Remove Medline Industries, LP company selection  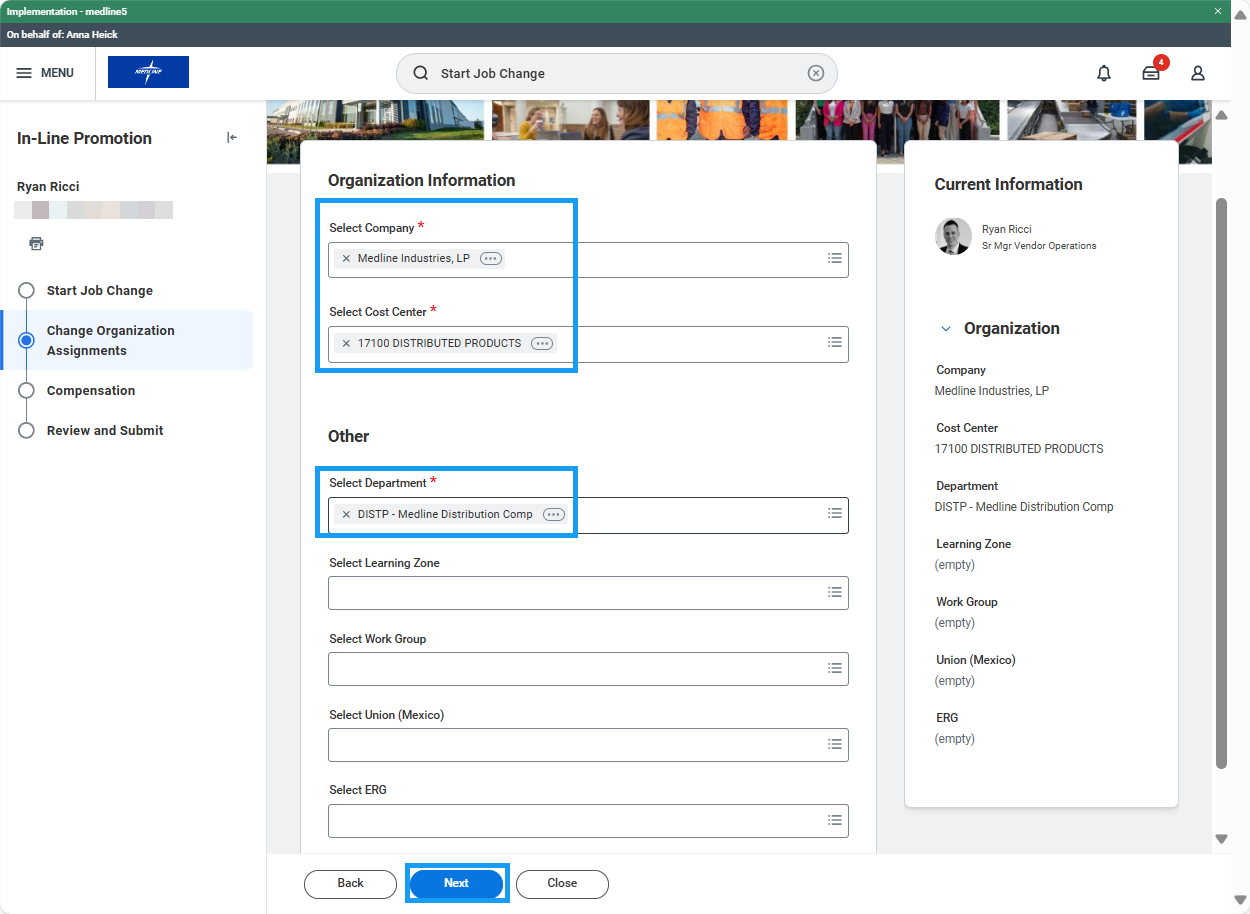(346, 258)
